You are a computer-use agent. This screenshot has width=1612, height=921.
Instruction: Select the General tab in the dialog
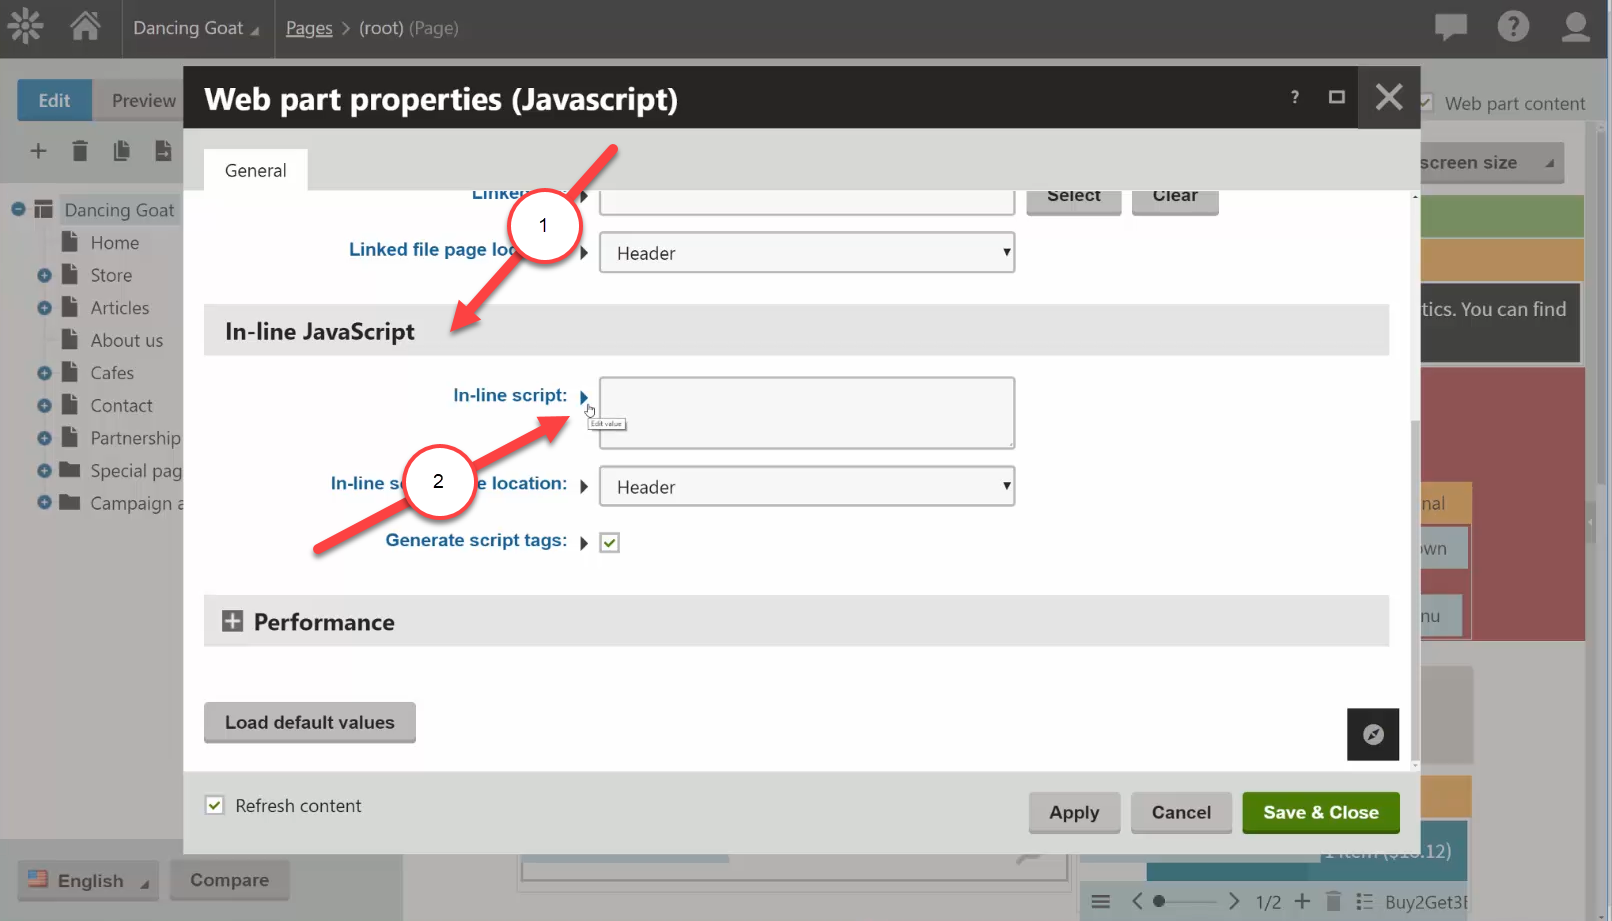(x=255, y=170)
